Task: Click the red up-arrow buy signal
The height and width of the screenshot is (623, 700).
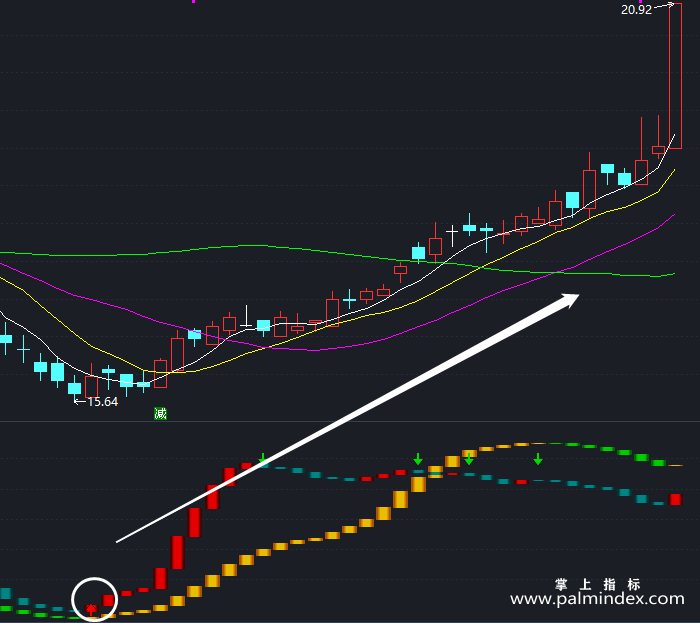Action: (x=91, y=609)
